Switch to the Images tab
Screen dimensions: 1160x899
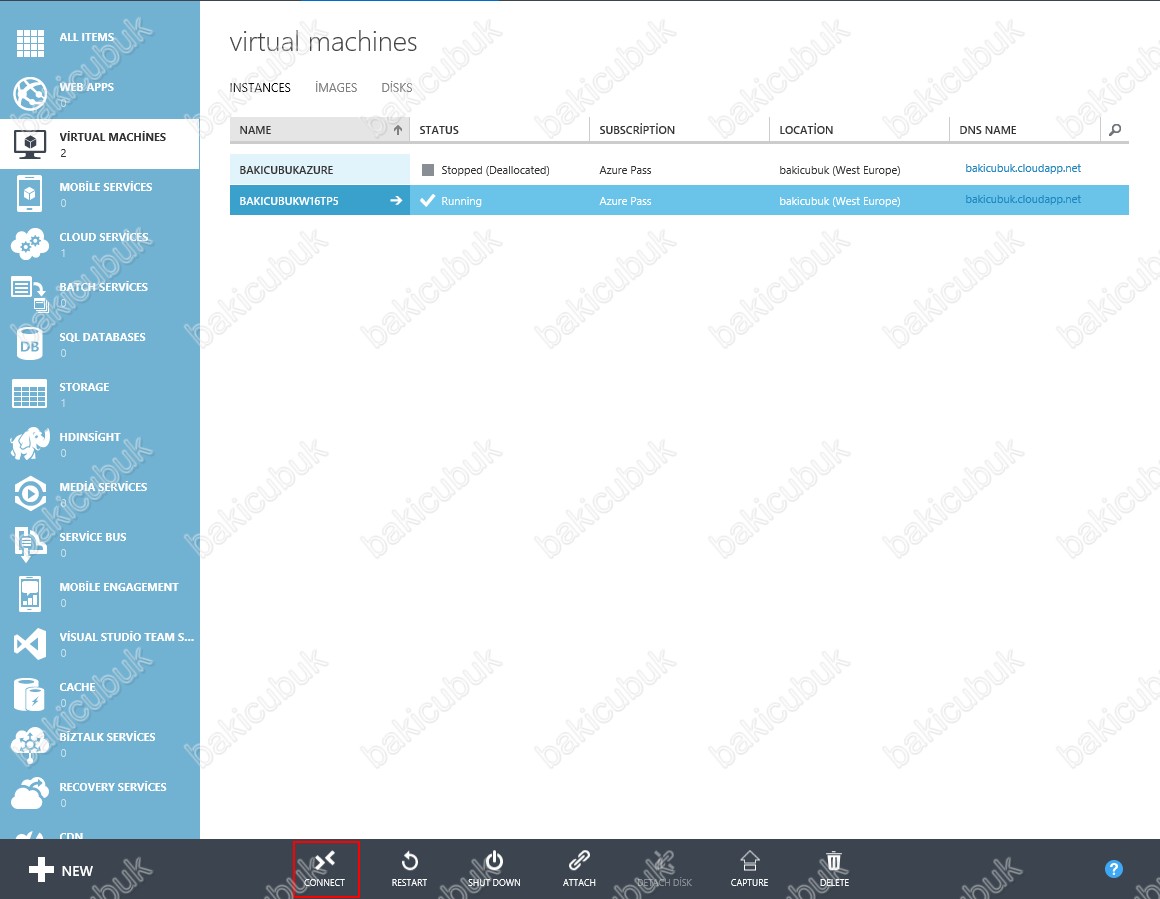coord(336,88)
